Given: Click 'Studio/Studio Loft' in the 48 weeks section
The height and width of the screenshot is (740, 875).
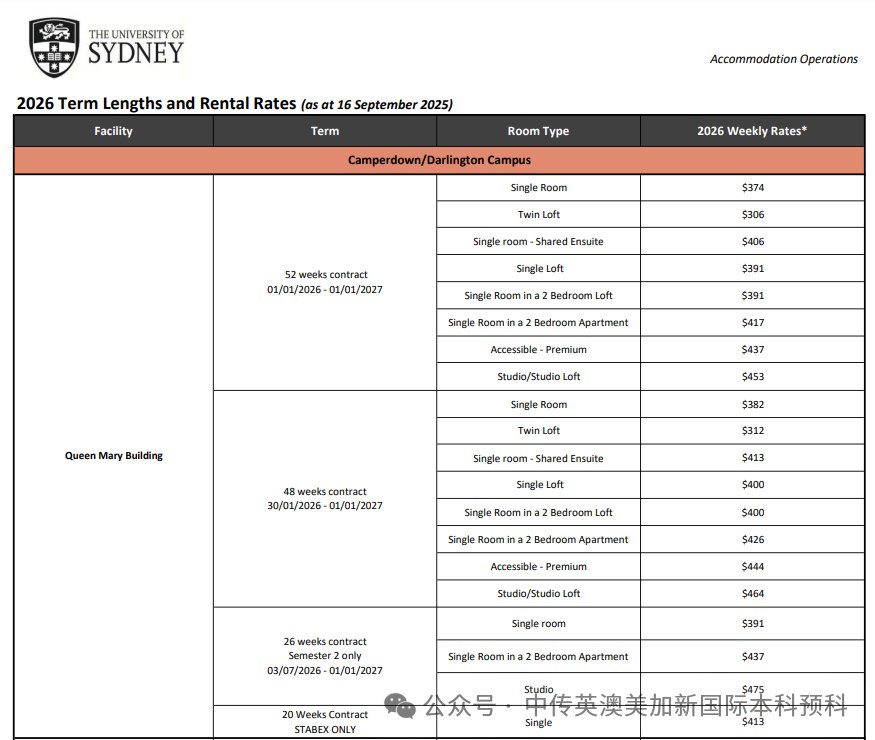Looking at the screenshot, I should (x=539, y=594).
